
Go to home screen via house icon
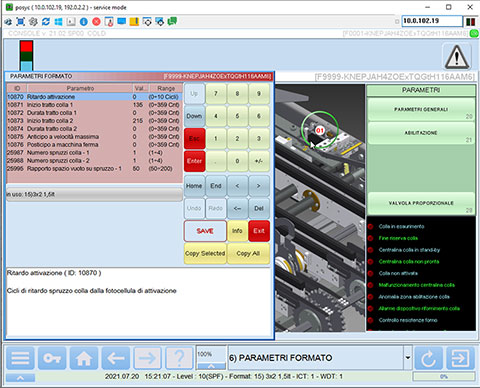tap(84, 358)
